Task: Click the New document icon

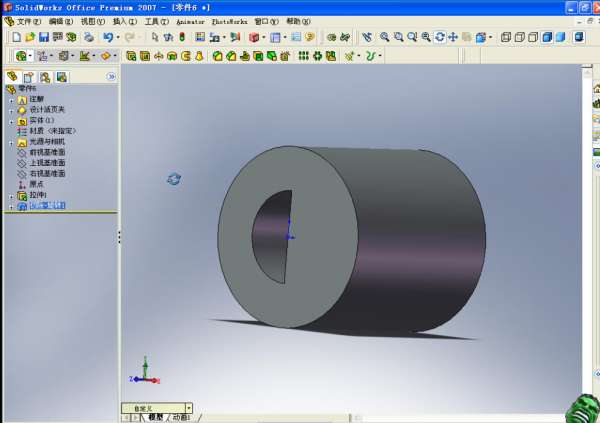Action: 16,37
